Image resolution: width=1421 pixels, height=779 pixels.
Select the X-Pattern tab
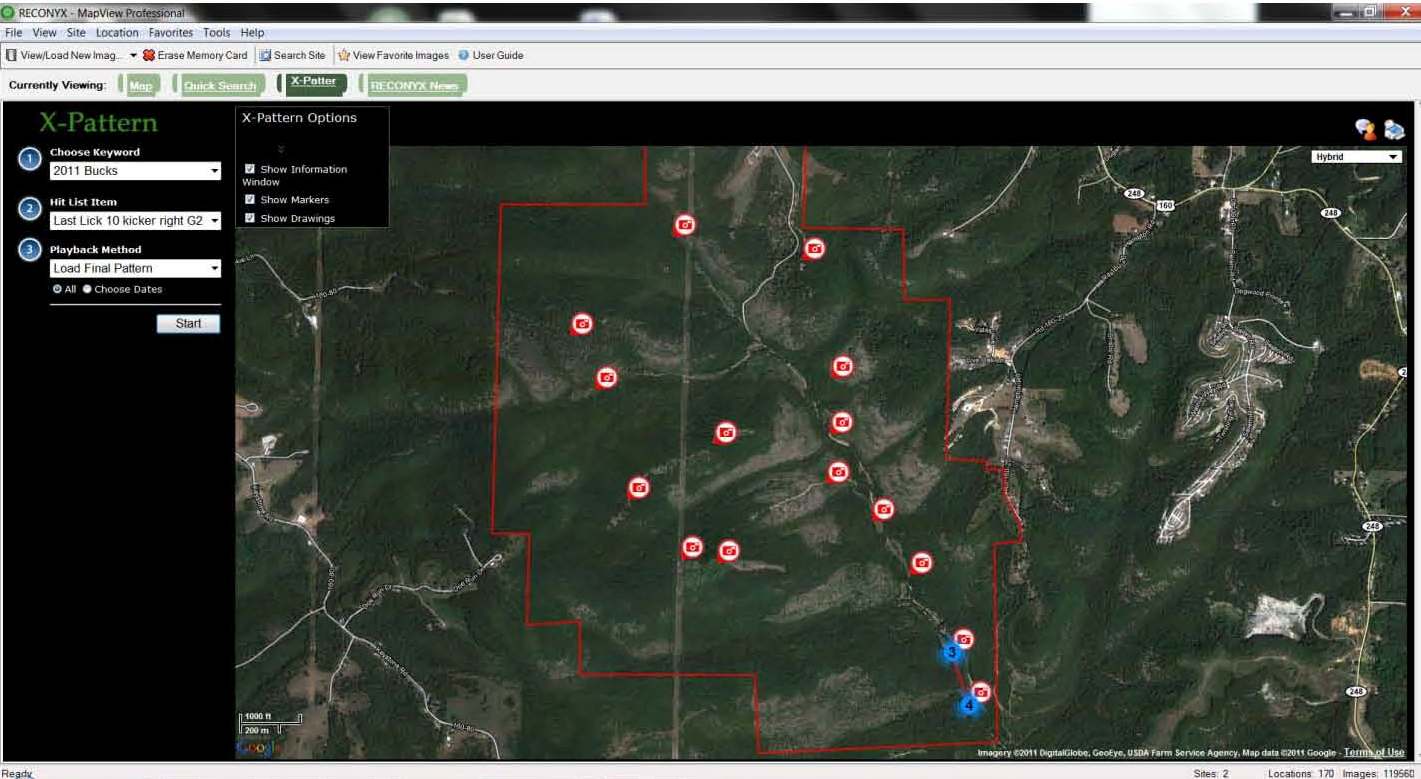[x=313, y=83]
